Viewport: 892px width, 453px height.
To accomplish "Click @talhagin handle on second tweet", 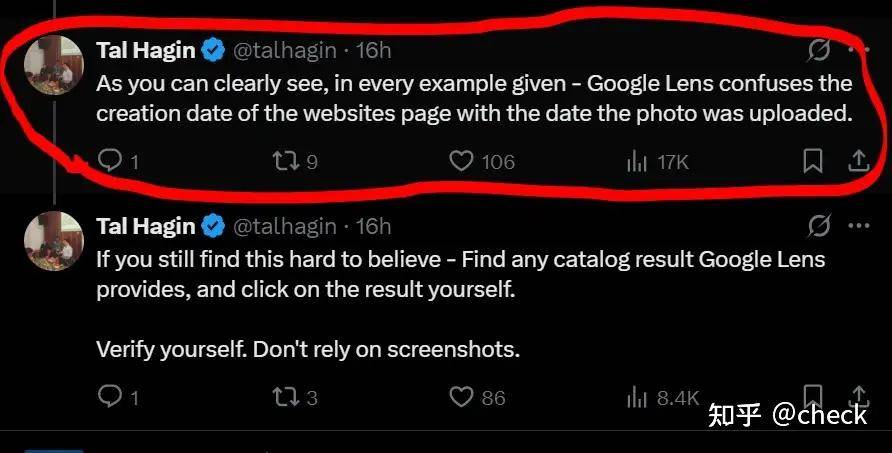I will pos(284,226).
